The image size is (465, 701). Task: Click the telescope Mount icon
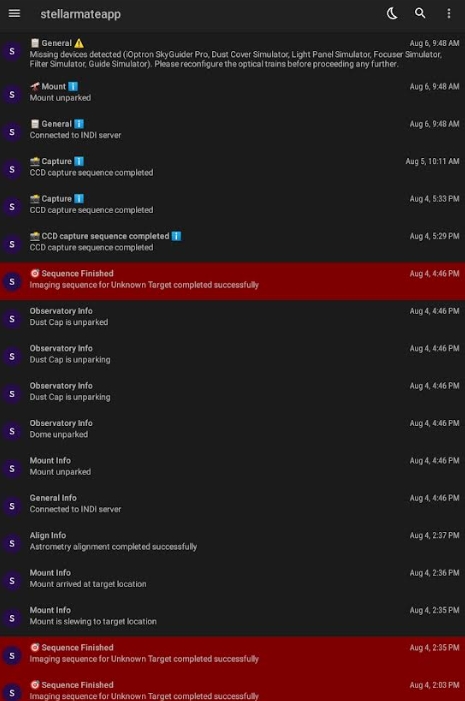35,86
